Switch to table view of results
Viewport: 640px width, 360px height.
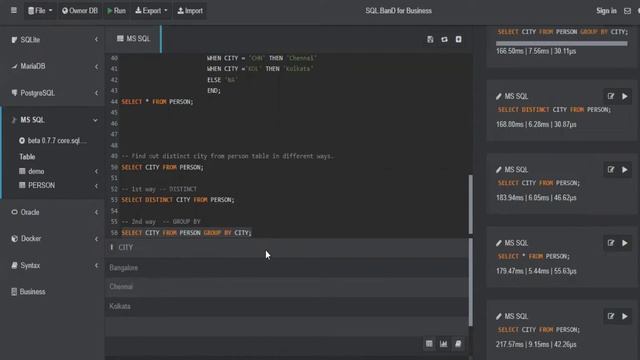point(429,344)
